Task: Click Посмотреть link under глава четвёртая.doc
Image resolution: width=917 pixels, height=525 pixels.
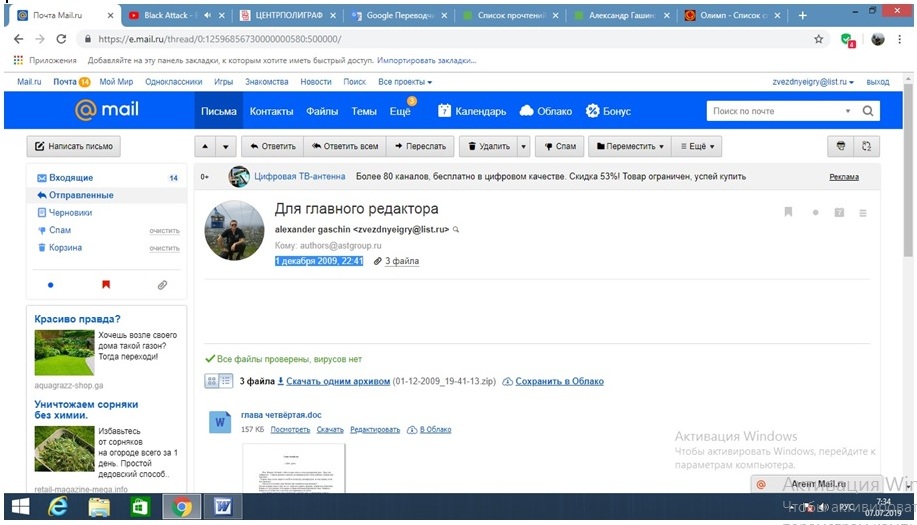Action: pyautogui.click(x=290, y=430)
